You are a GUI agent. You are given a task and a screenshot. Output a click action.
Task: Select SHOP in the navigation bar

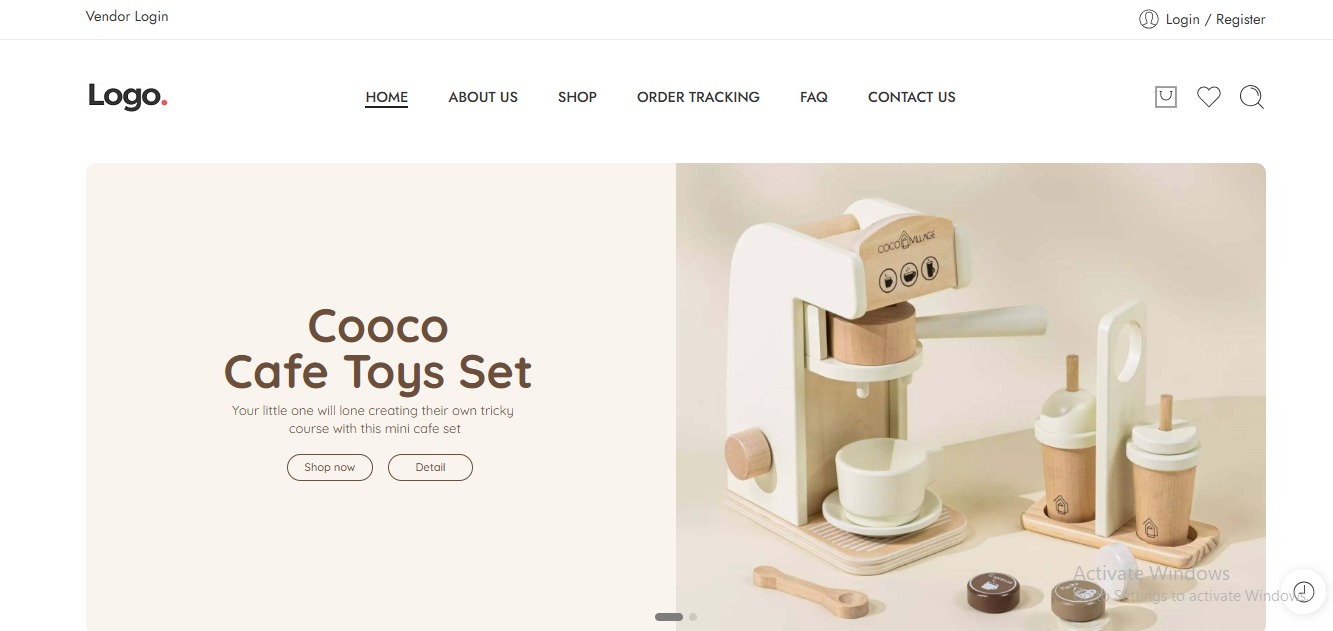point(577,97)
